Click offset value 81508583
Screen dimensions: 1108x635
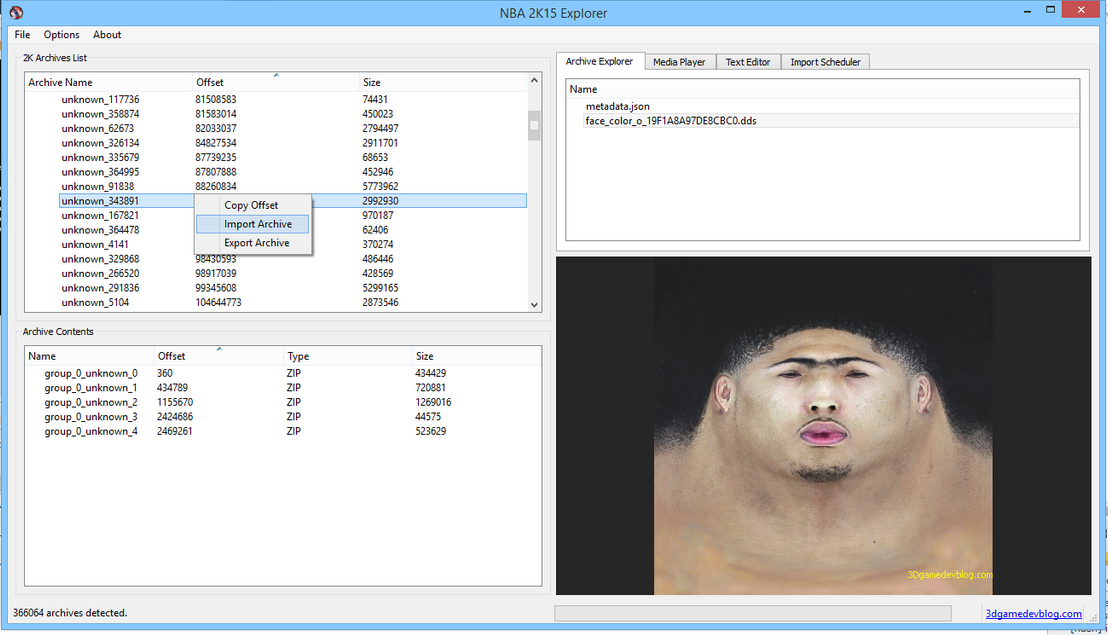pyautogui.click(x=216, y=100)
